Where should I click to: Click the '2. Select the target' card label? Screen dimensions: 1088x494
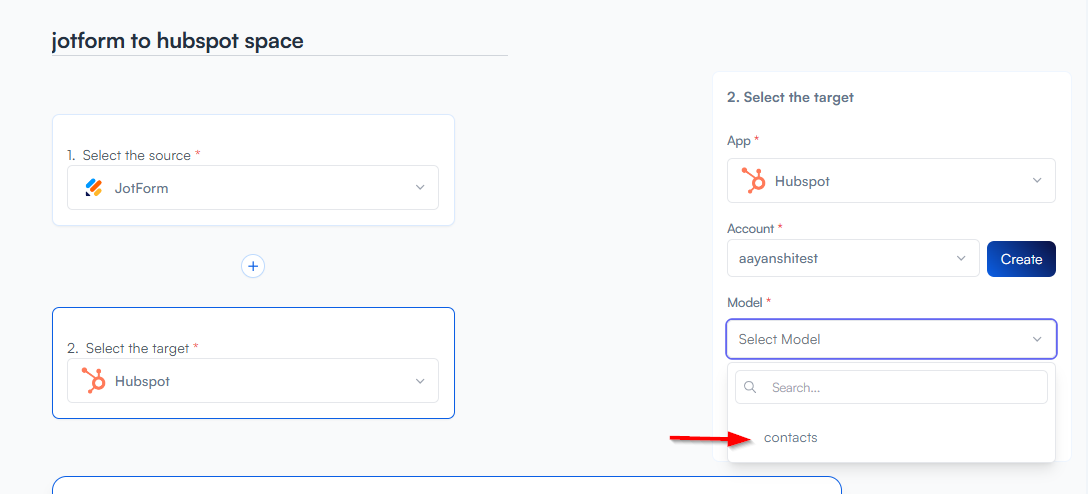[133, 348]
